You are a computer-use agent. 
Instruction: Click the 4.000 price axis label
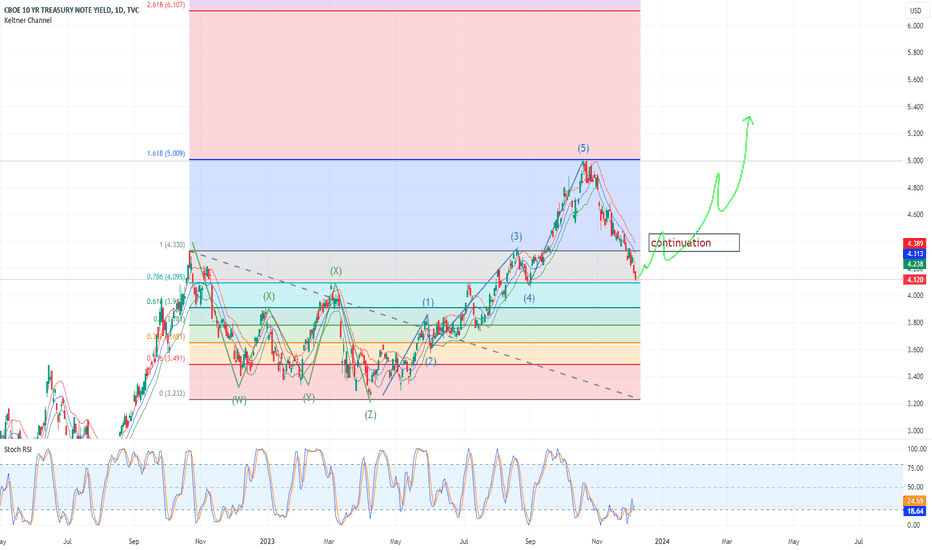915,296
